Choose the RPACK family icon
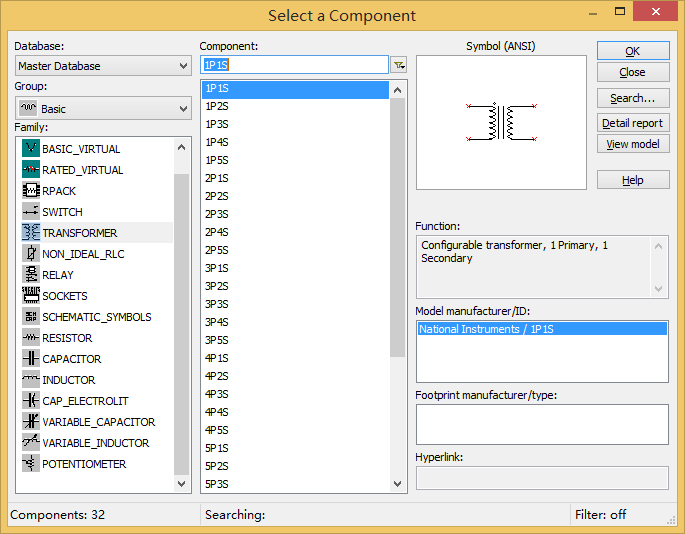 click(30, 191)
